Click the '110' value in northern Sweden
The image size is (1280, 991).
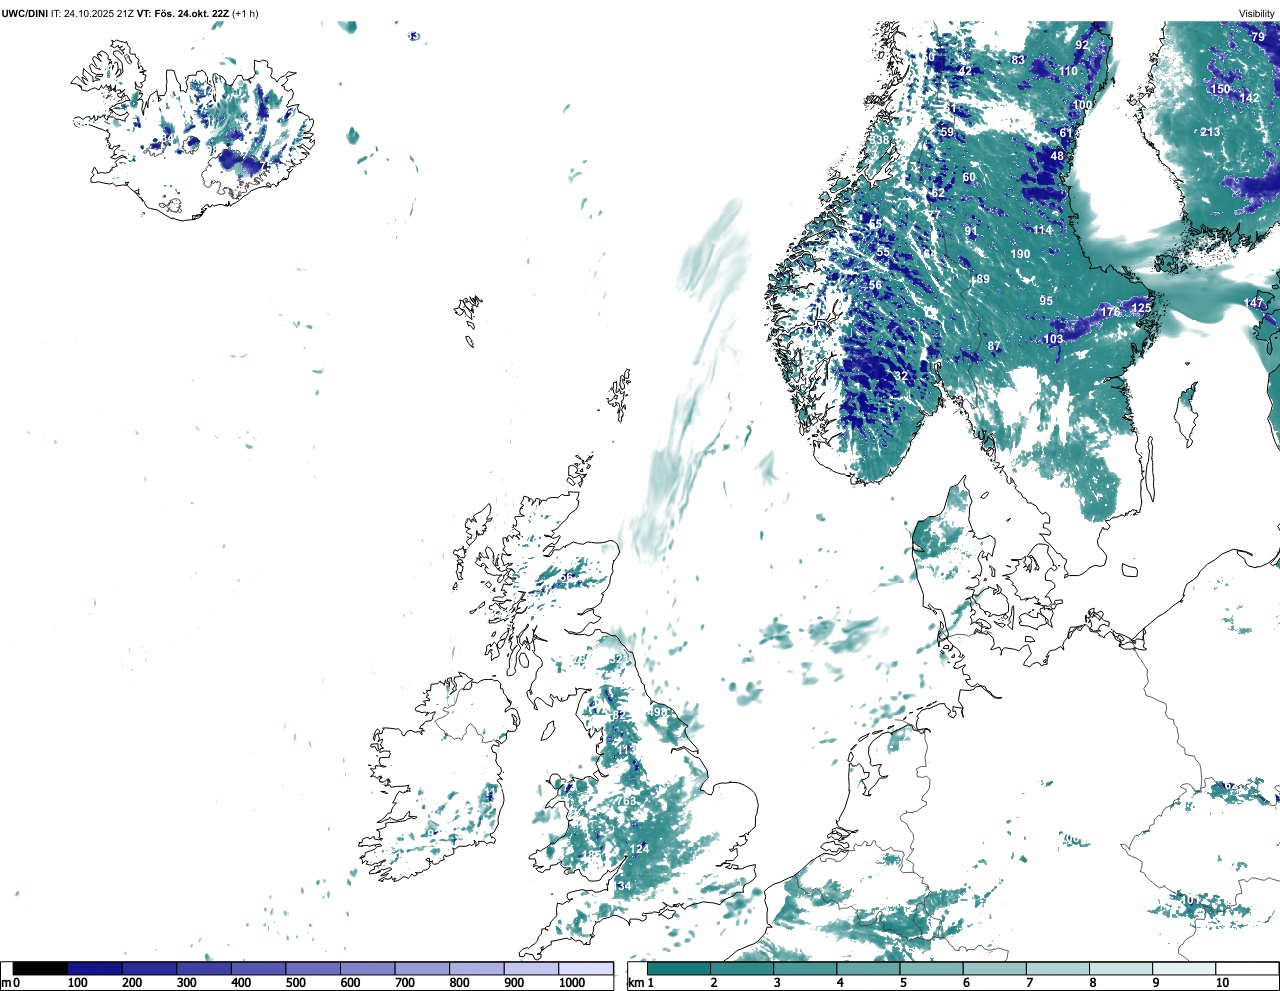[1069, 71]
